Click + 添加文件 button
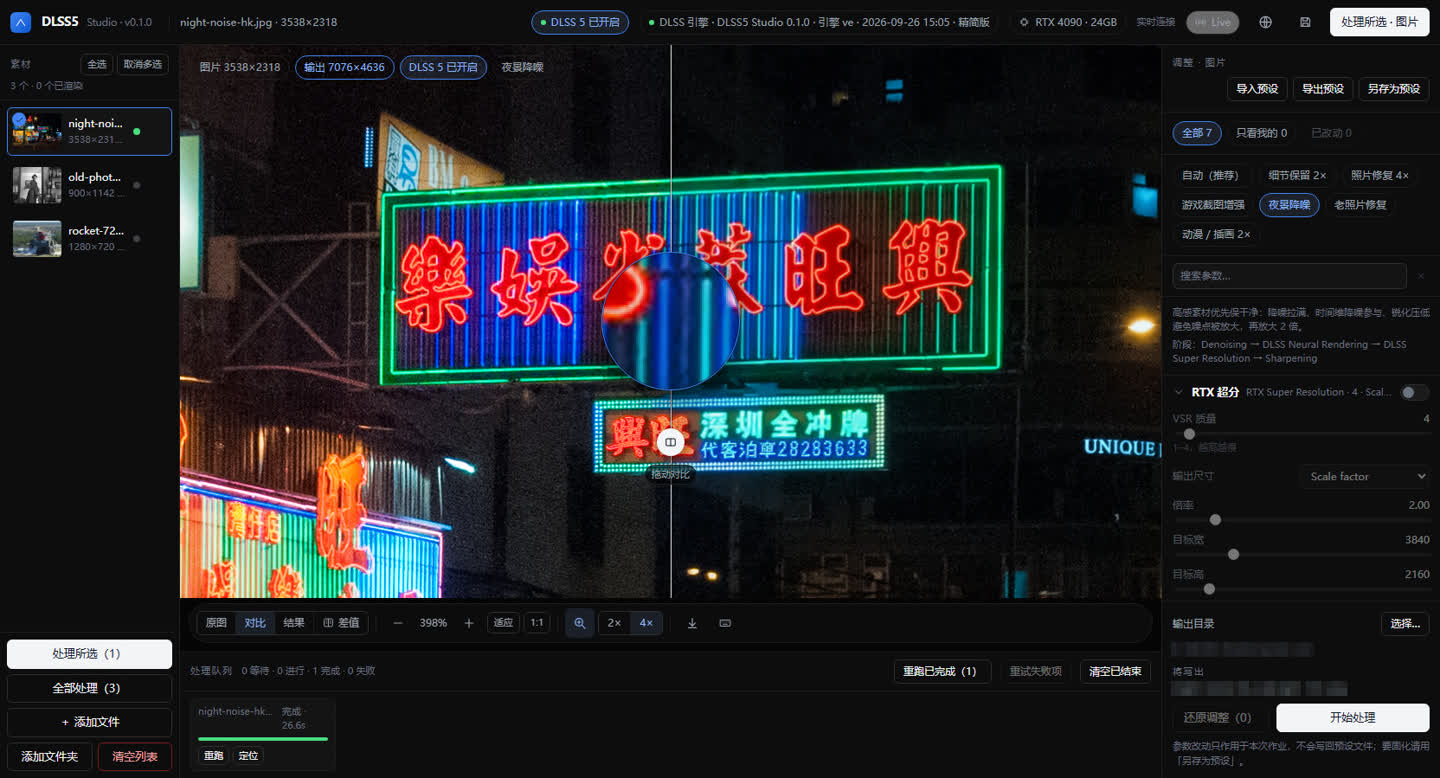Image resolution: width=1440 pixels, height=778 pixels. point(89,722)
